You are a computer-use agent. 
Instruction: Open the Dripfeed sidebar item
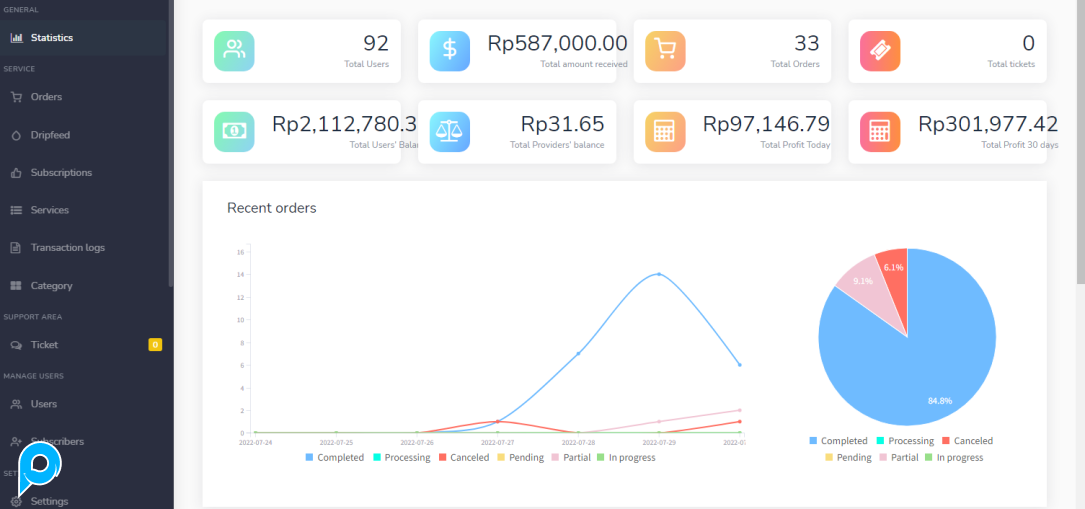[x=50, y=135]
